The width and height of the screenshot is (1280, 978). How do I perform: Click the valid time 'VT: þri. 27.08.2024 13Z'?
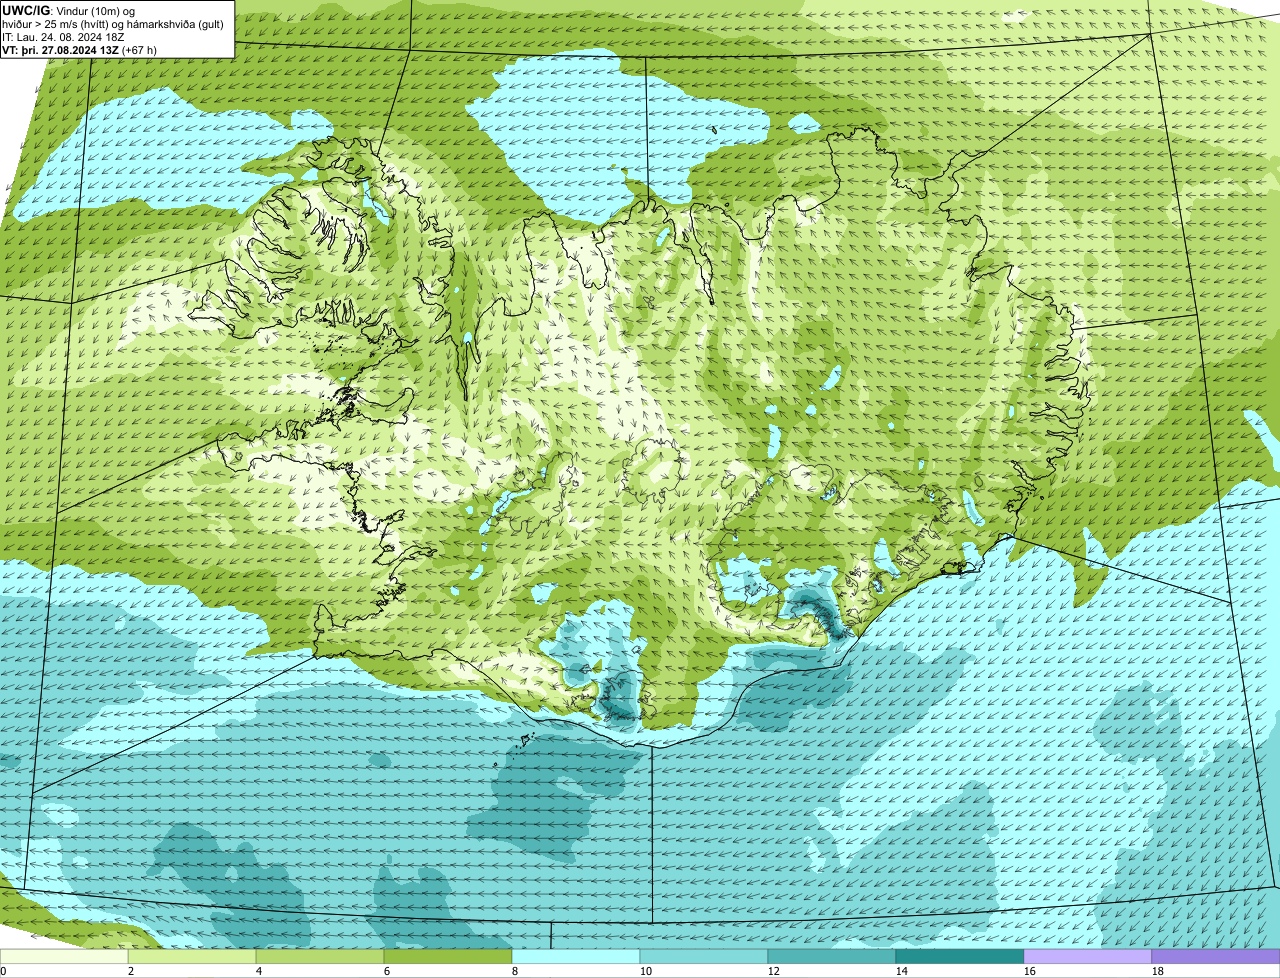point(60,50)
